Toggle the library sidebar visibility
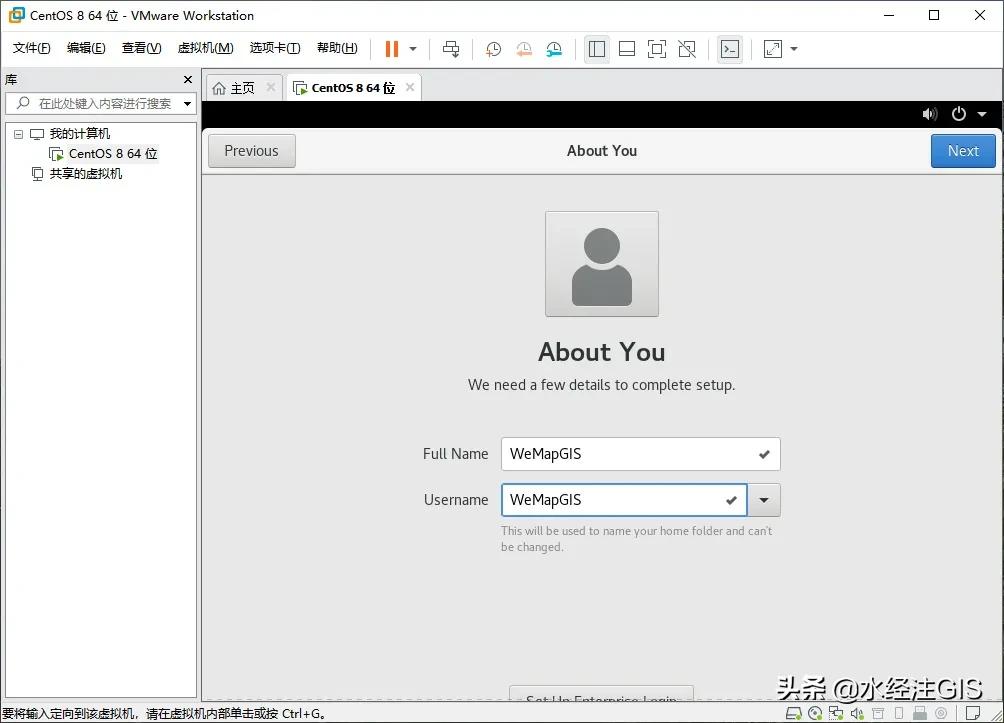Screen dimensions: 1004x723 [597, 48]
